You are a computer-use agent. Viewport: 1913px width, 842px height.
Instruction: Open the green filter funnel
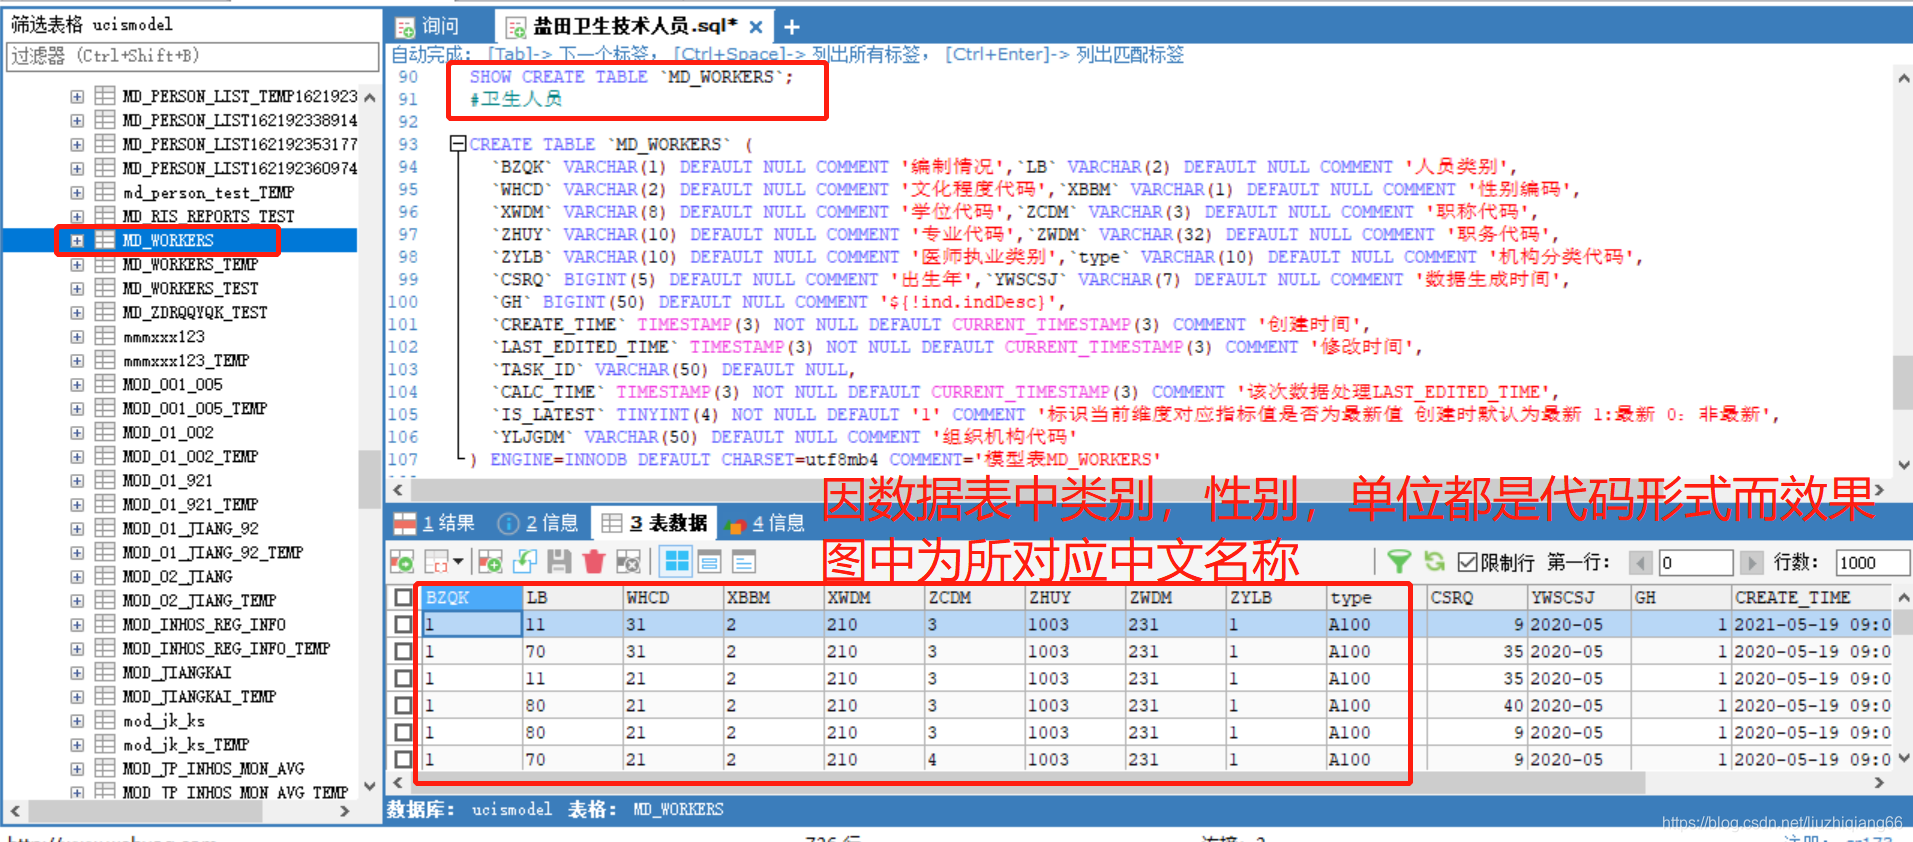click(x=1399, y=562)
